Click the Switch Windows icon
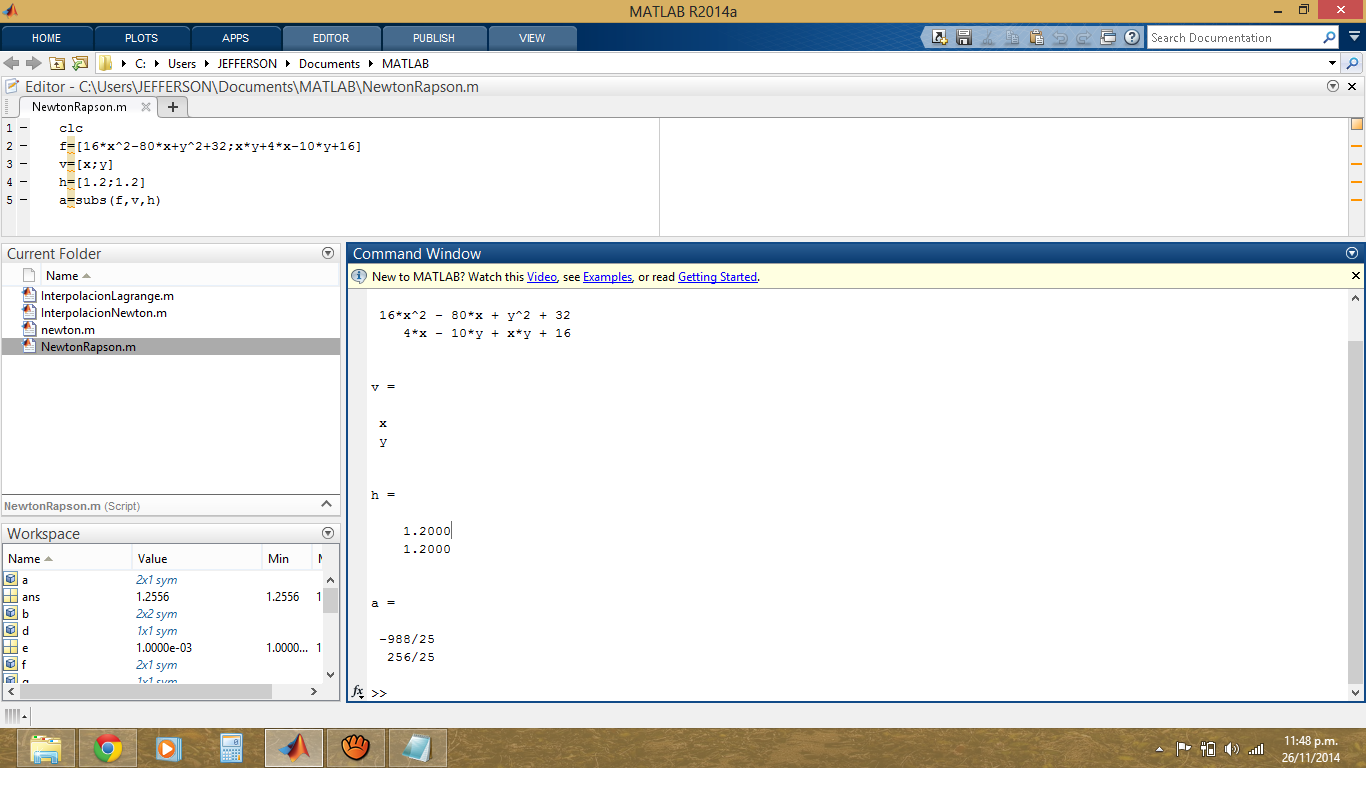The image size is (1366, 788). click(x=1108, y=38)
